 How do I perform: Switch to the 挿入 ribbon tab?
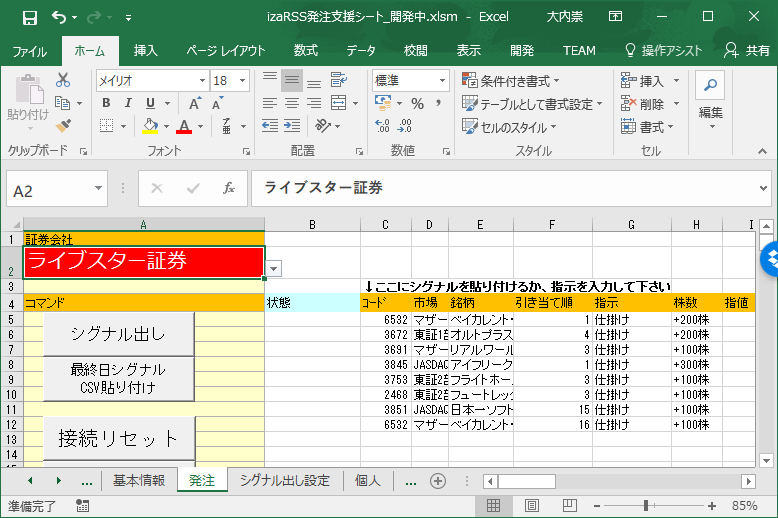(145, 51)
